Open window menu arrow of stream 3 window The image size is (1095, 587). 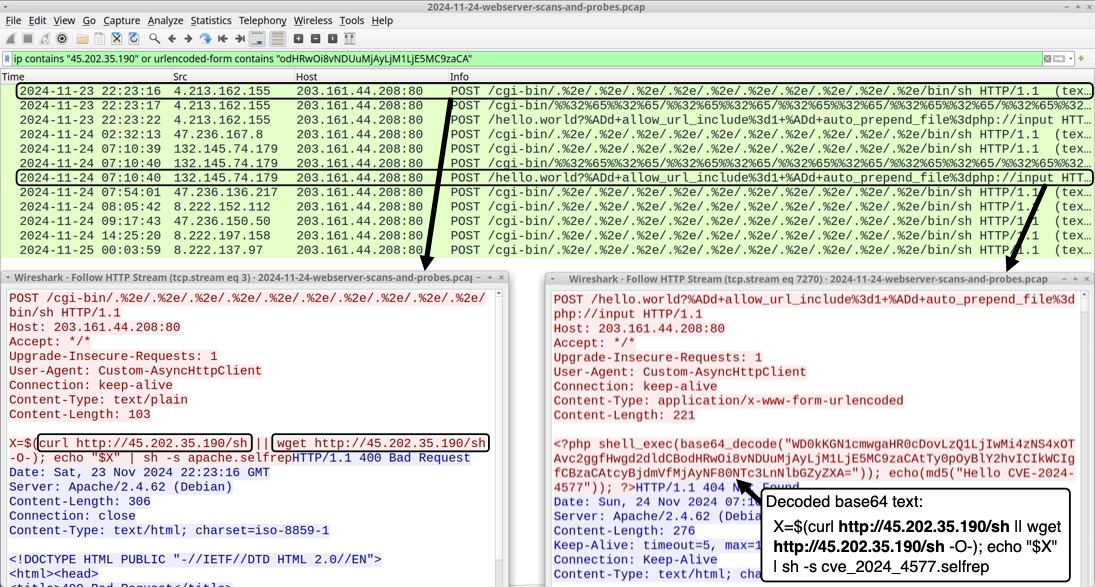(x=8, y=278)
